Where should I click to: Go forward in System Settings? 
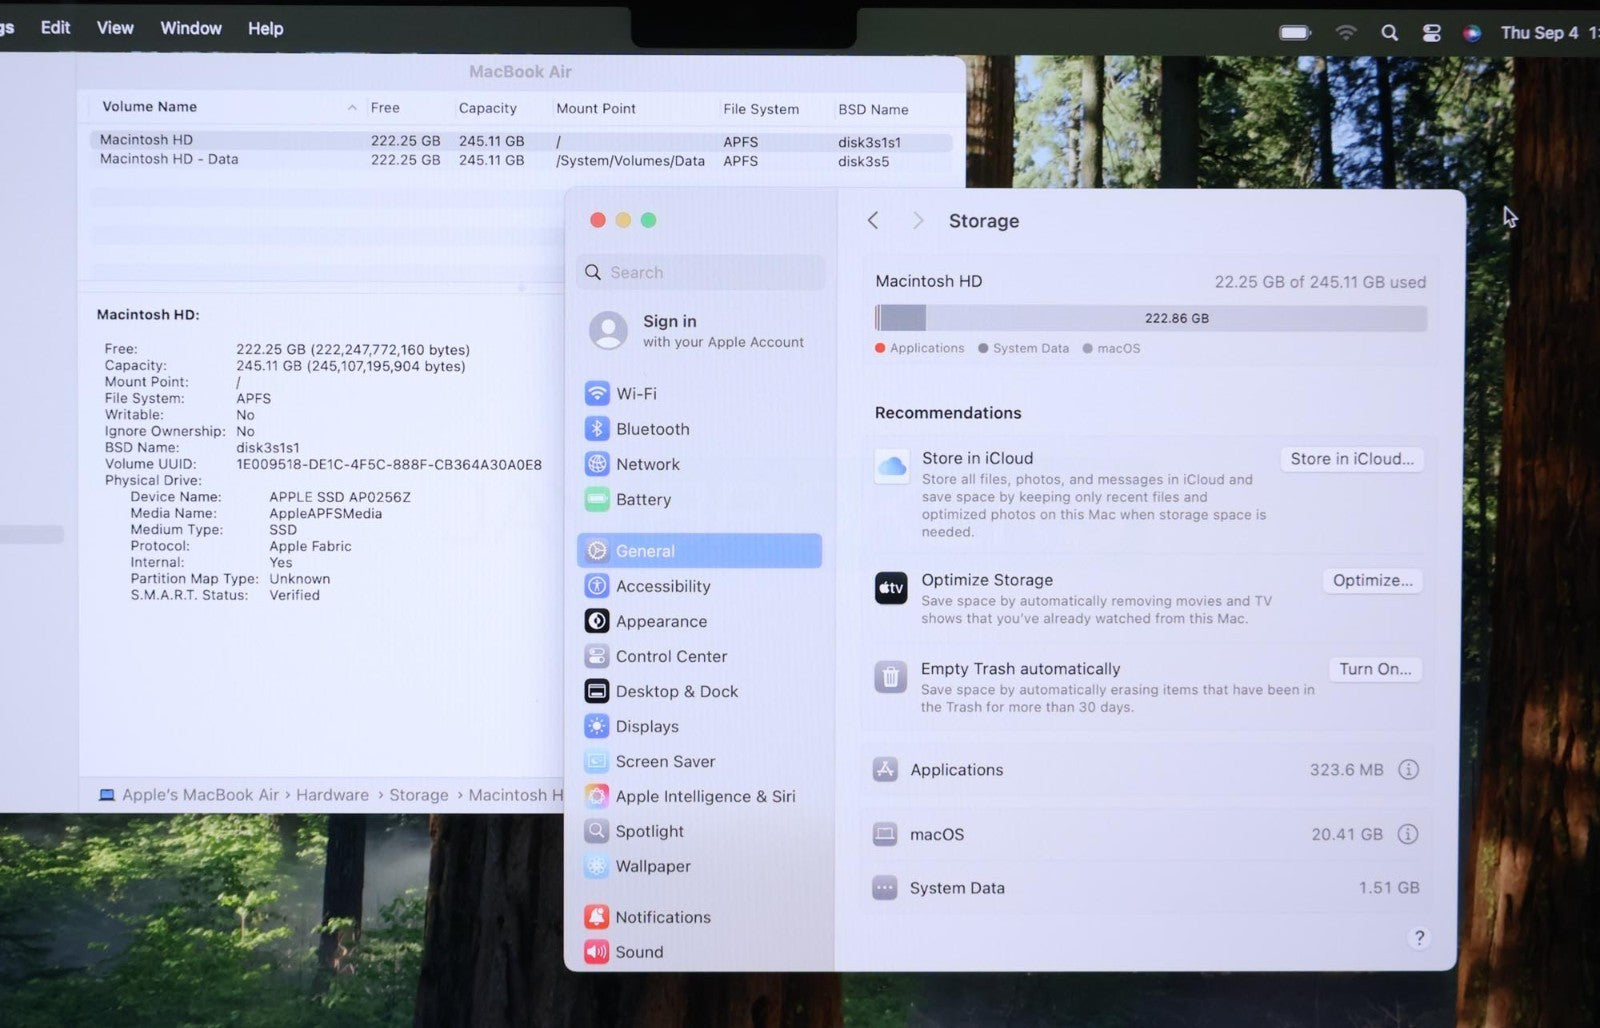point(917,220)
